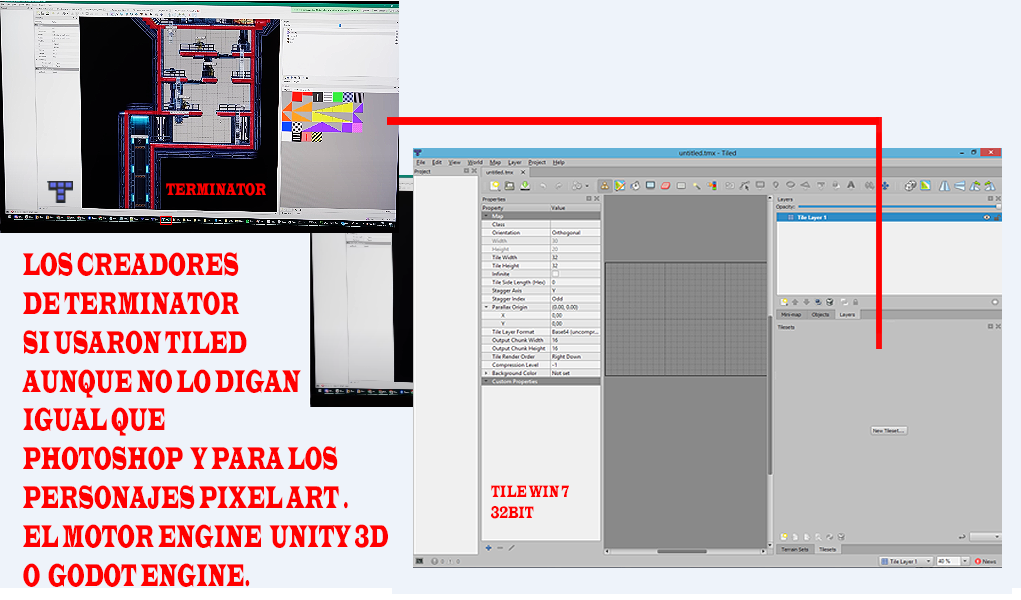Expand the Background Color property

click(x=486, y=373)
